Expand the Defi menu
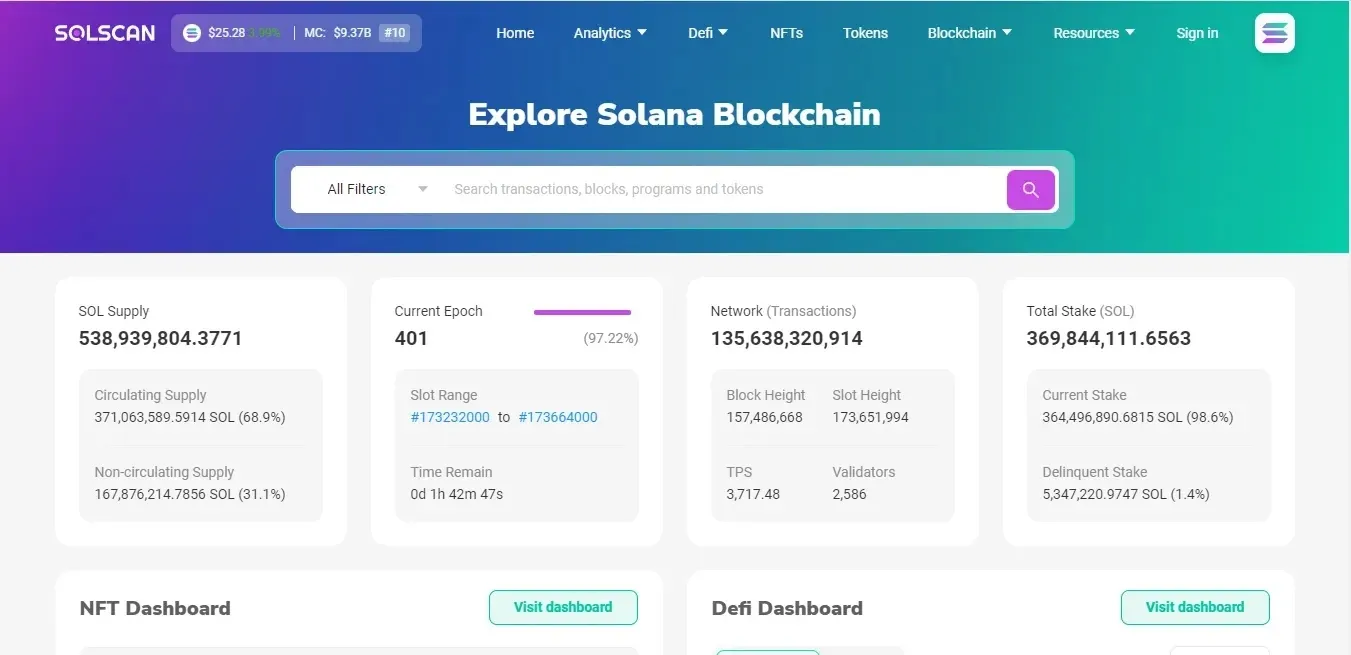The width and height of the screenshot is (1351, 655). pyautogui.click(x=708, y=33)
